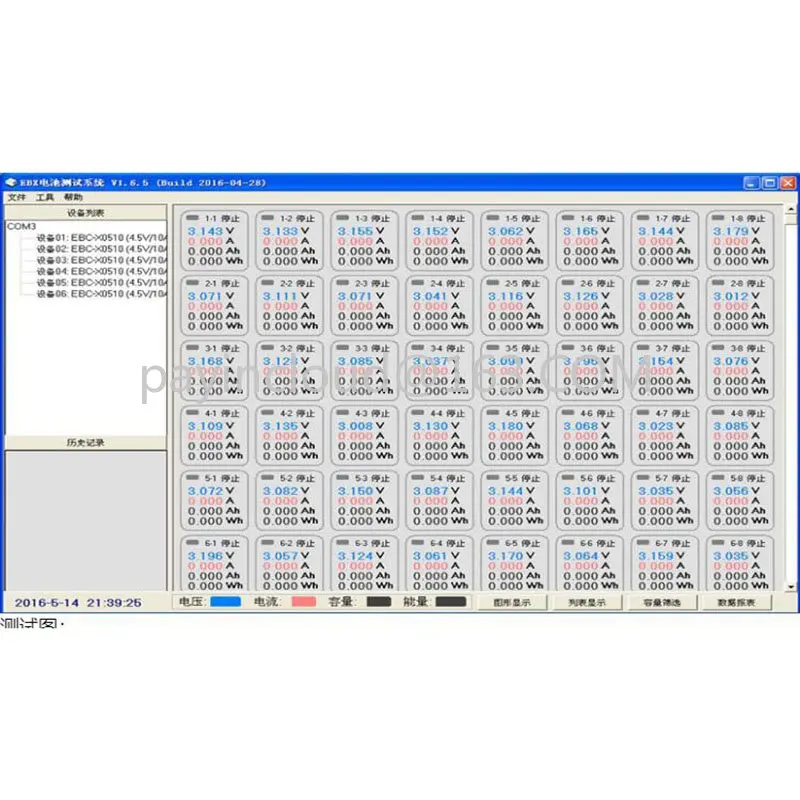
Task: Click the 数据报表 button
Action: tap(736, 603)
